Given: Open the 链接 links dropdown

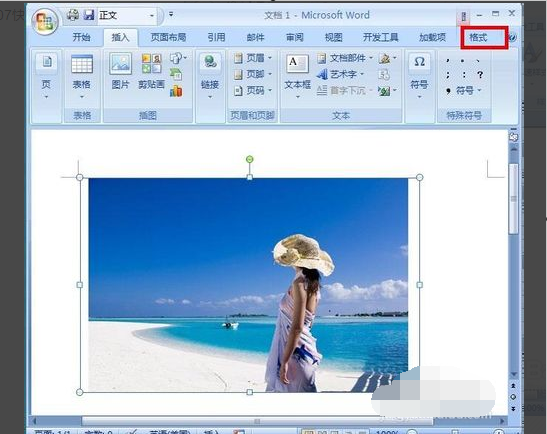Looking at the screenshot, I should pos(210,77).
